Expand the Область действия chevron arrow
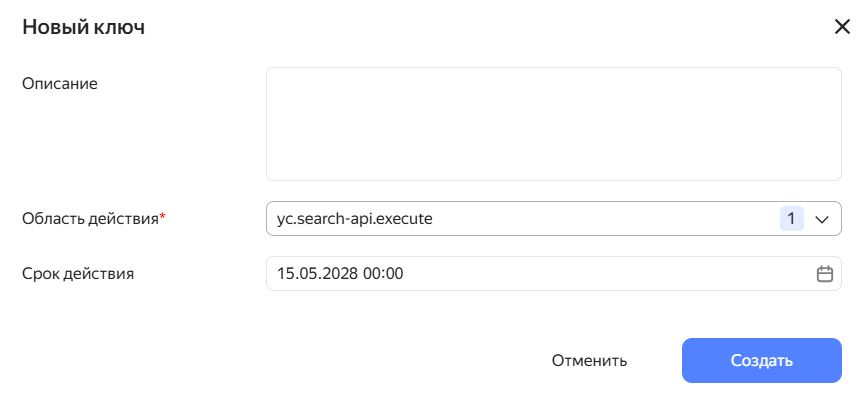Screen dimensions: 868x404 click(x=822, y=219)
